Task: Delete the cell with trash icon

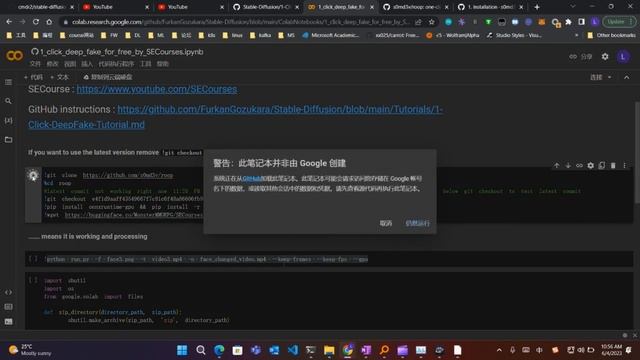Action: [x=613, y=165]
